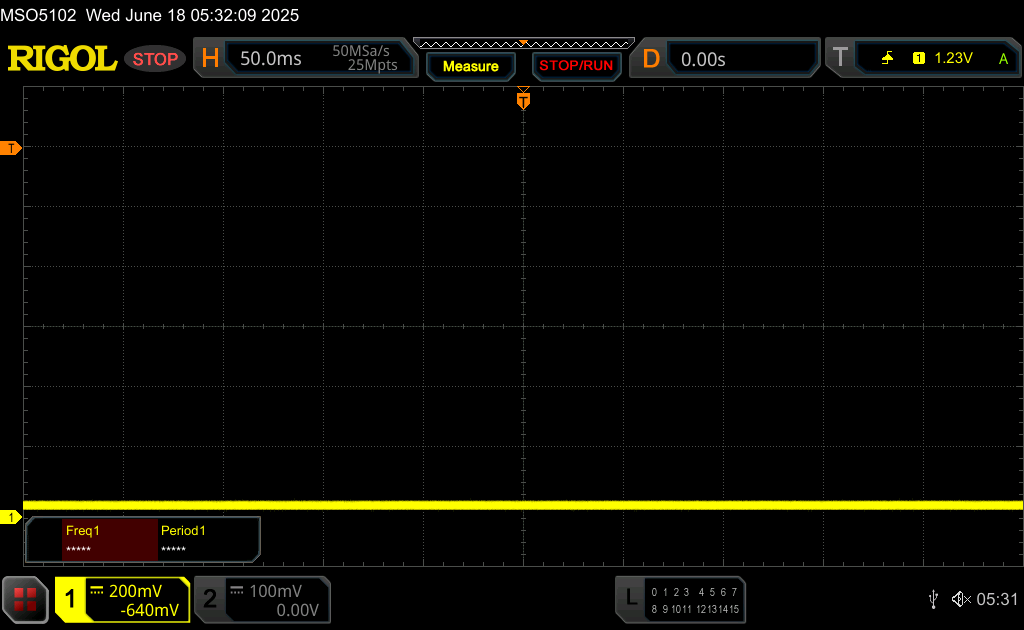This screenshot has height=630, width=1024.
Task: Select the 50.0ms timebase value
Action: pyautogui.click(x=270, y=59)
